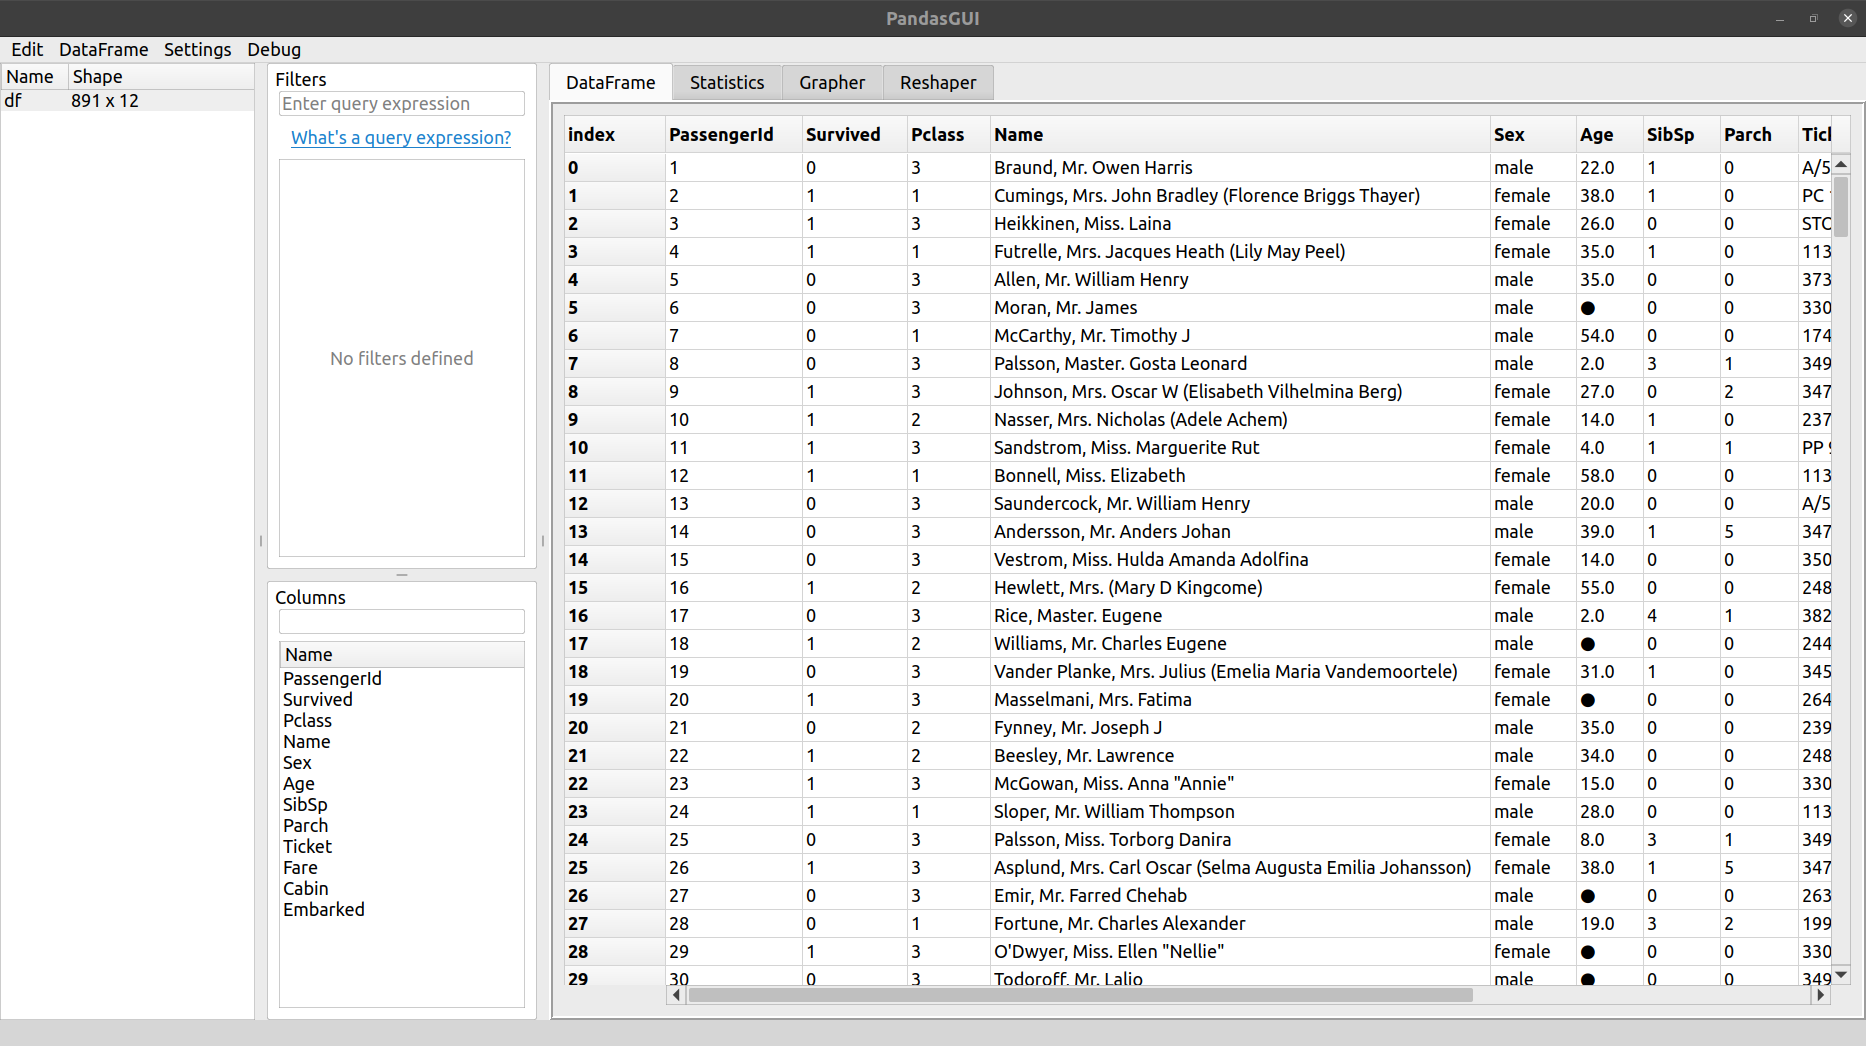1866x1046 pixels.
Task: Switch to the Grapher tab
Action: (832, 83)
